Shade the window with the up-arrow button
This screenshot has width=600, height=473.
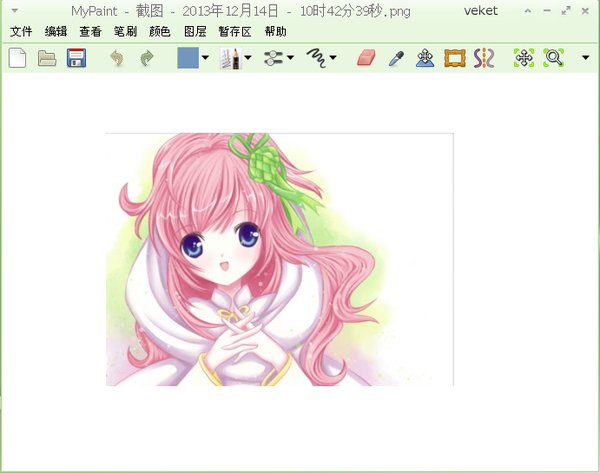pos(528,11)
